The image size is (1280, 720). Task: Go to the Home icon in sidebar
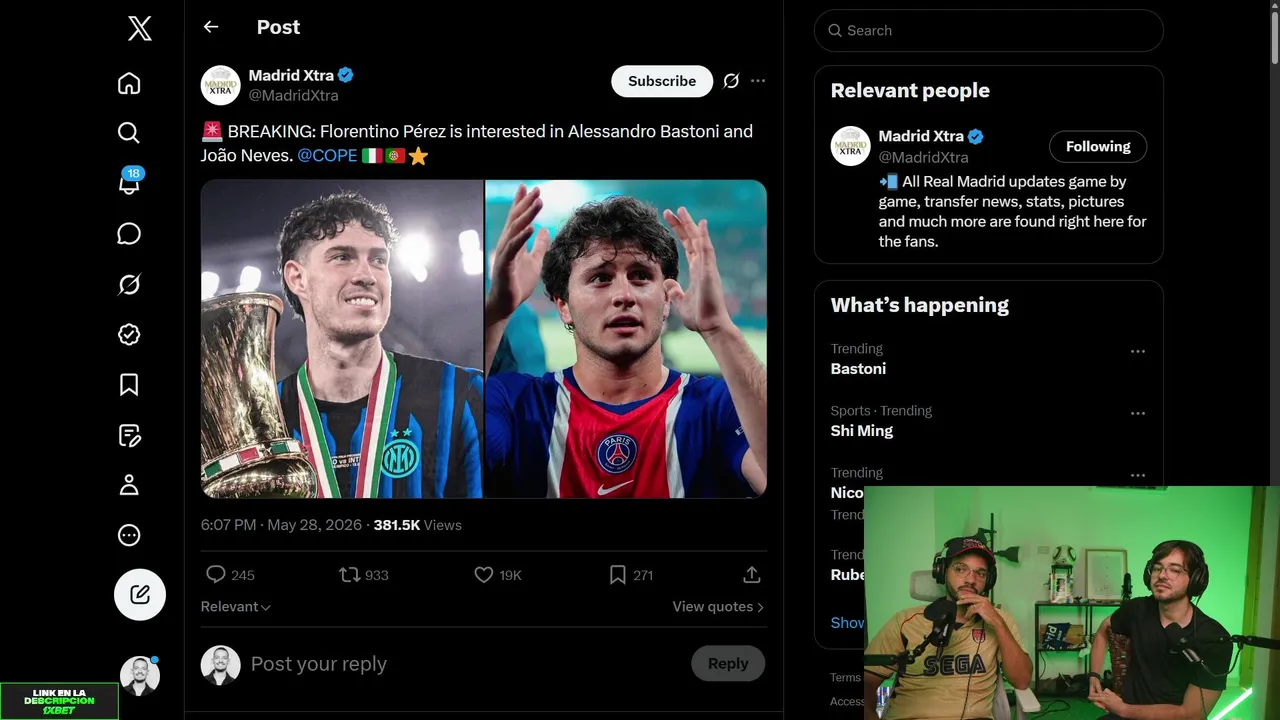129,83
